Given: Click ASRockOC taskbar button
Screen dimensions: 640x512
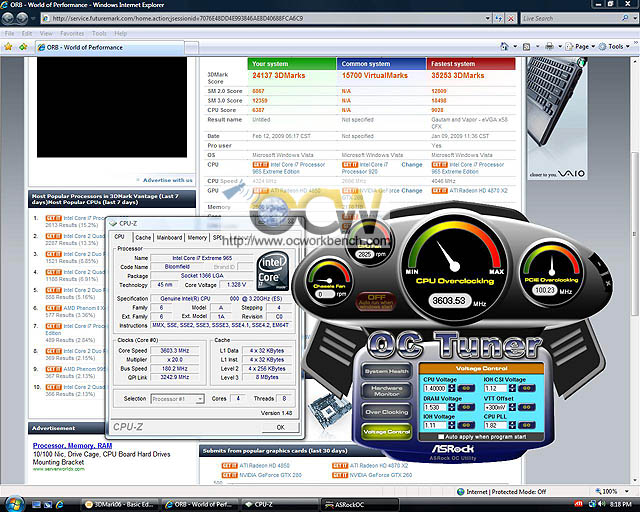Looking at the screenshot, I should tap(360, 505).
